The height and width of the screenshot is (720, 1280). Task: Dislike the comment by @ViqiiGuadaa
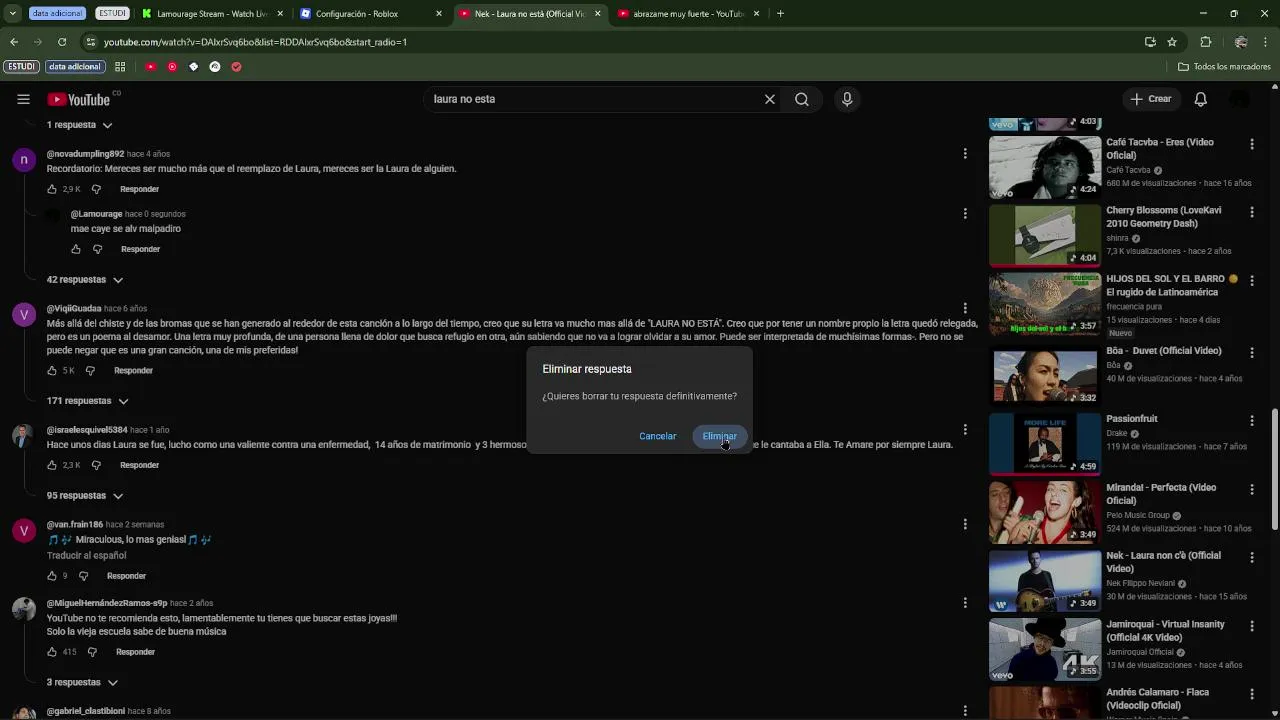90,371
